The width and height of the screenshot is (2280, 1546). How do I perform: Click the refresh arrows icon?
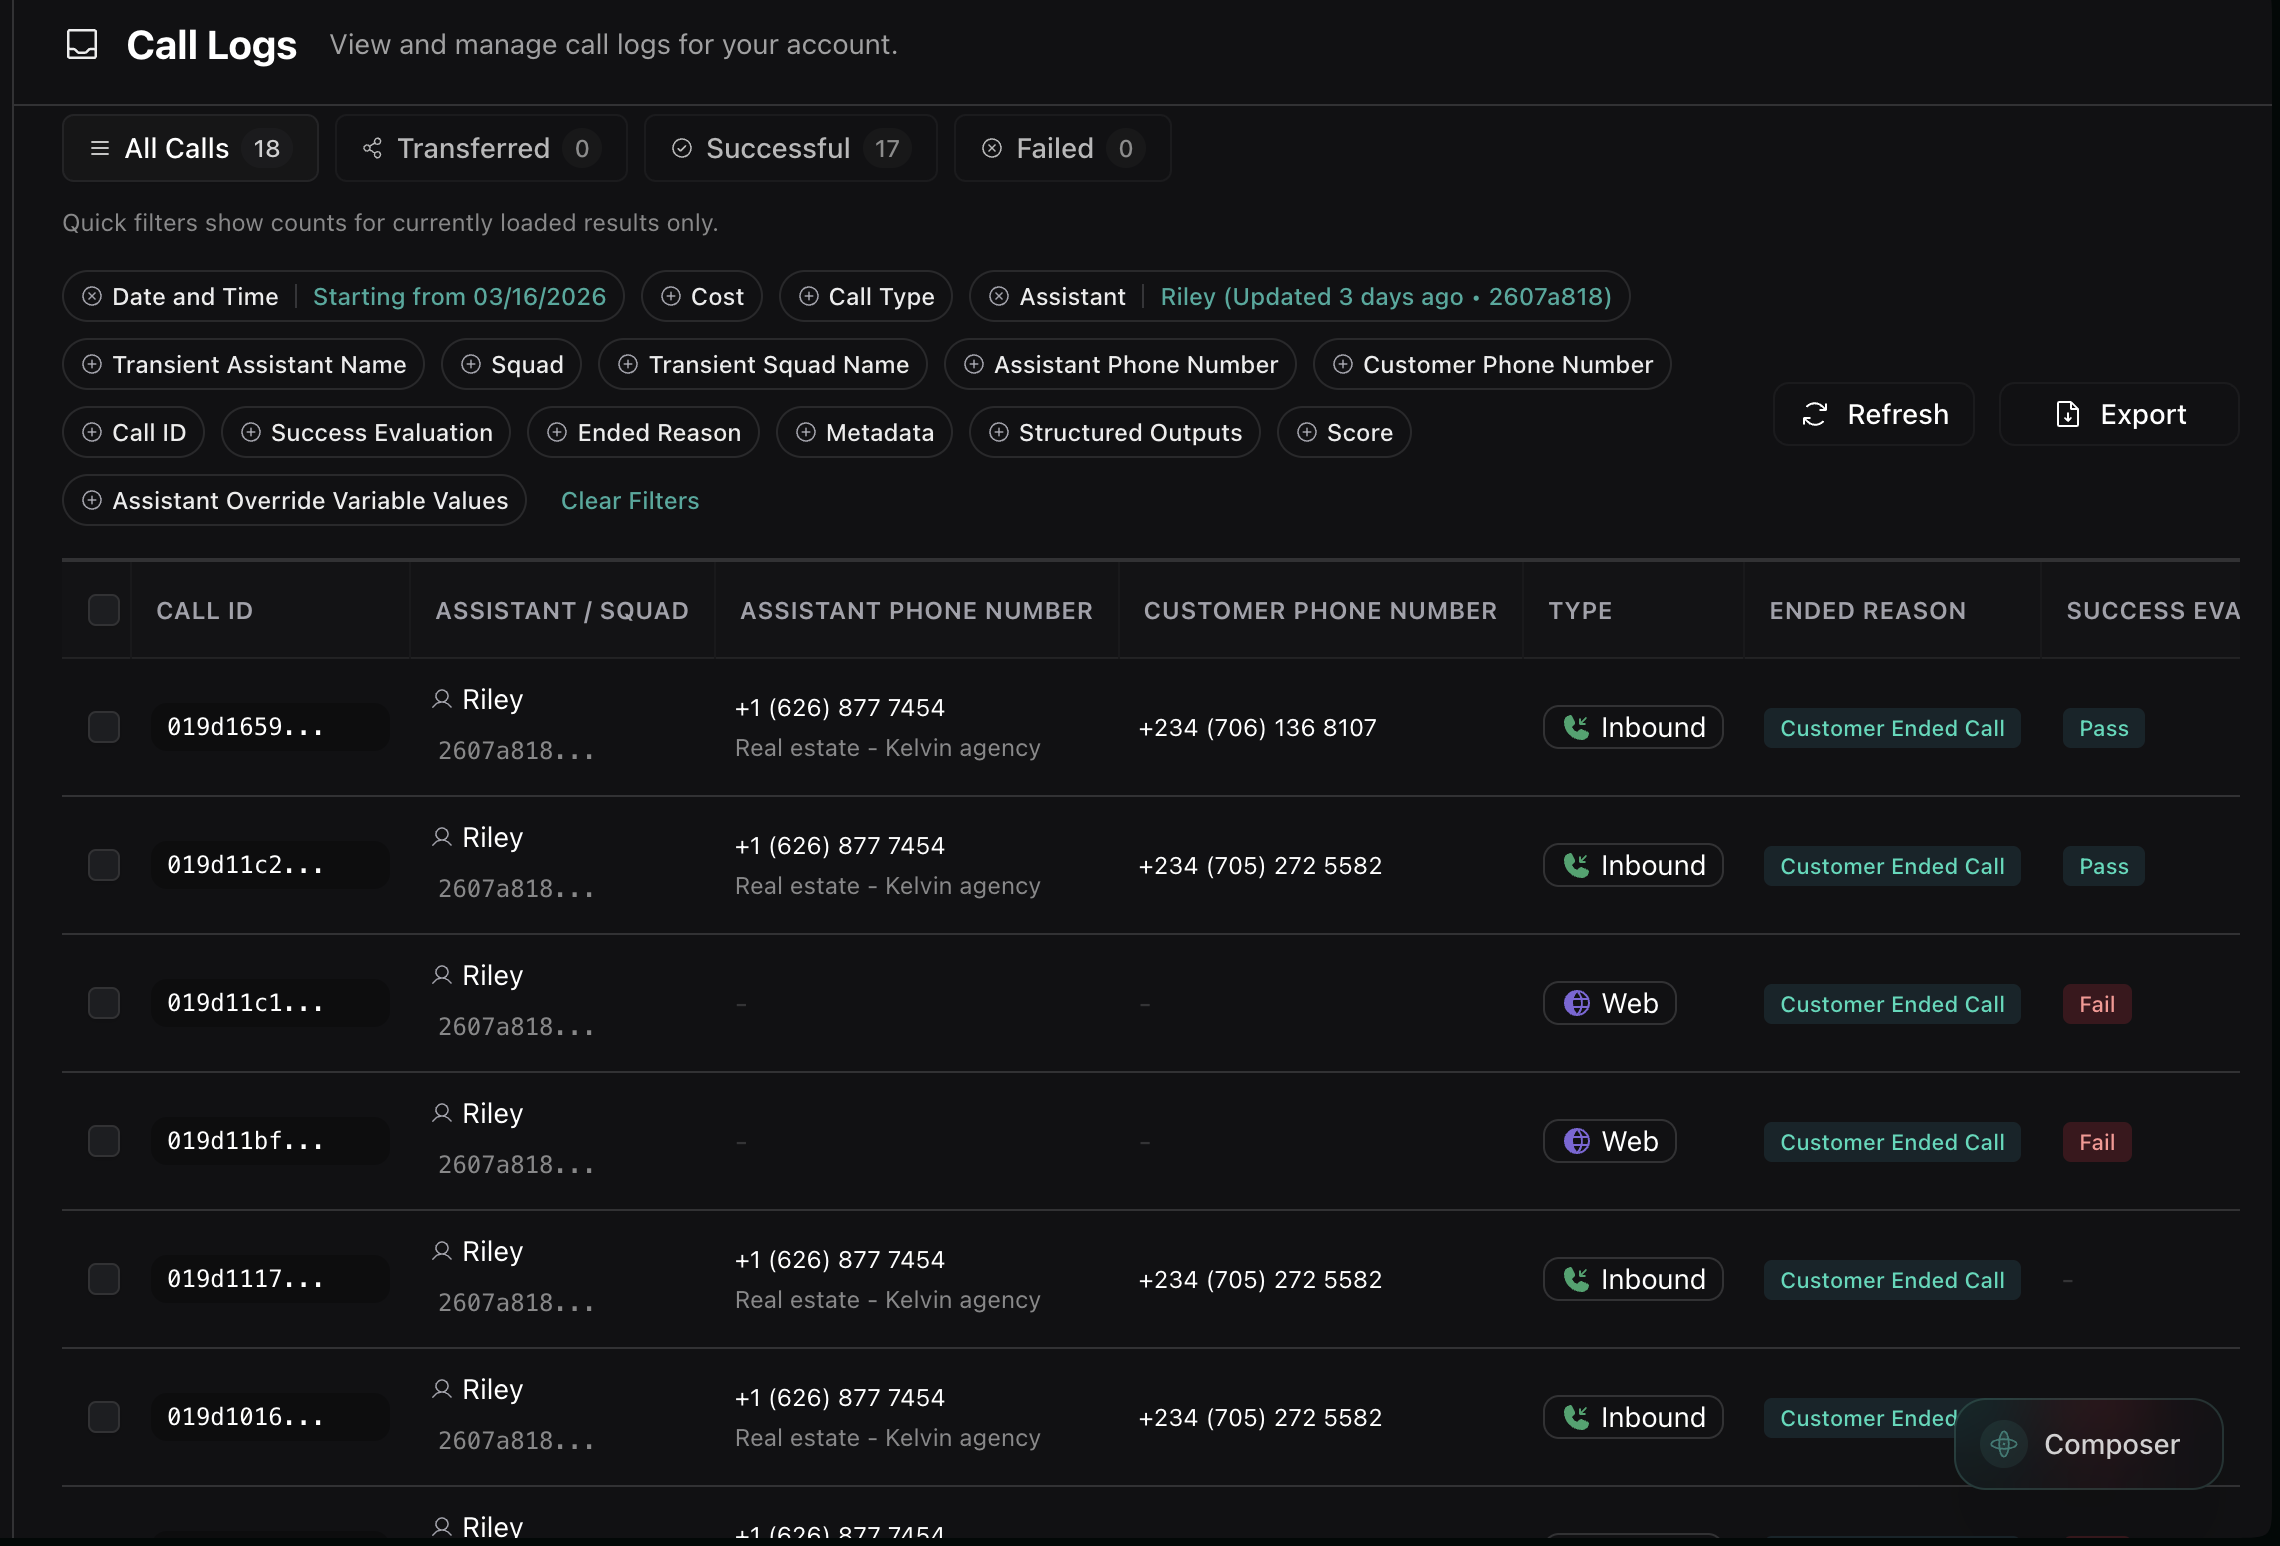[x=1815, y=415]
